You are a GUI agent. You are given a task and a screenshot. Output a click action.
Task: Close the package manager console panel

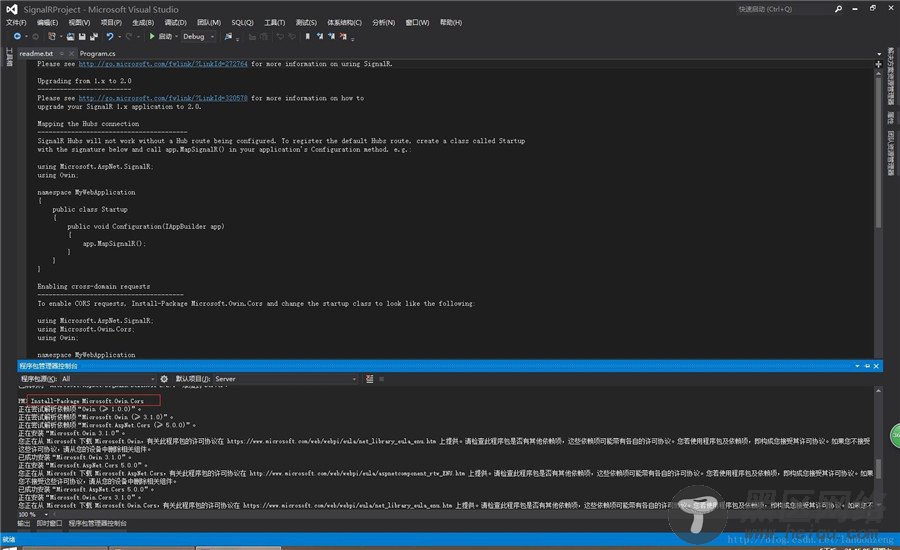click(x=876, y=366)
